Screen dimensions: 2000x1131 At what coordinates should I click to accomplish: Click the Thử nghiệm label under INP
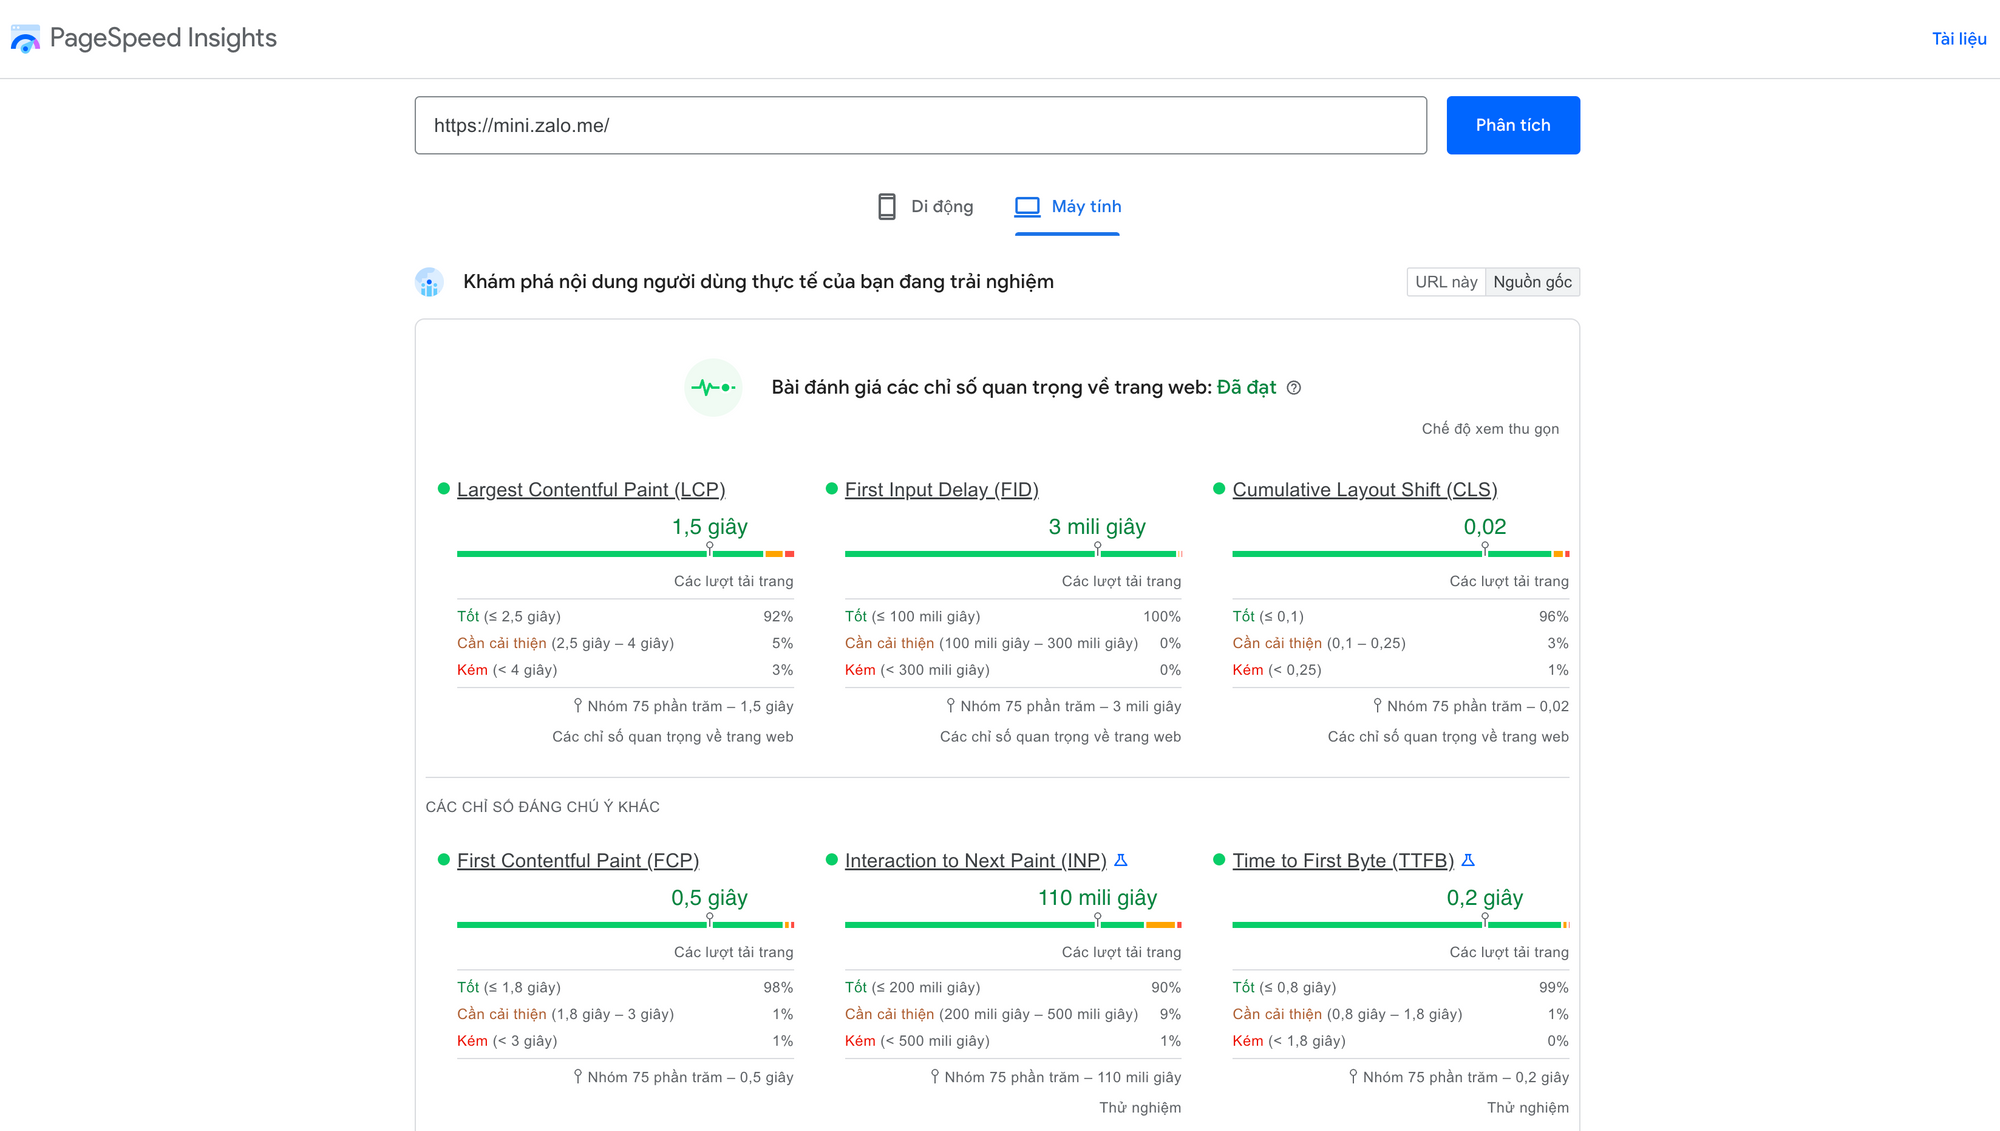point(1140,1107)
